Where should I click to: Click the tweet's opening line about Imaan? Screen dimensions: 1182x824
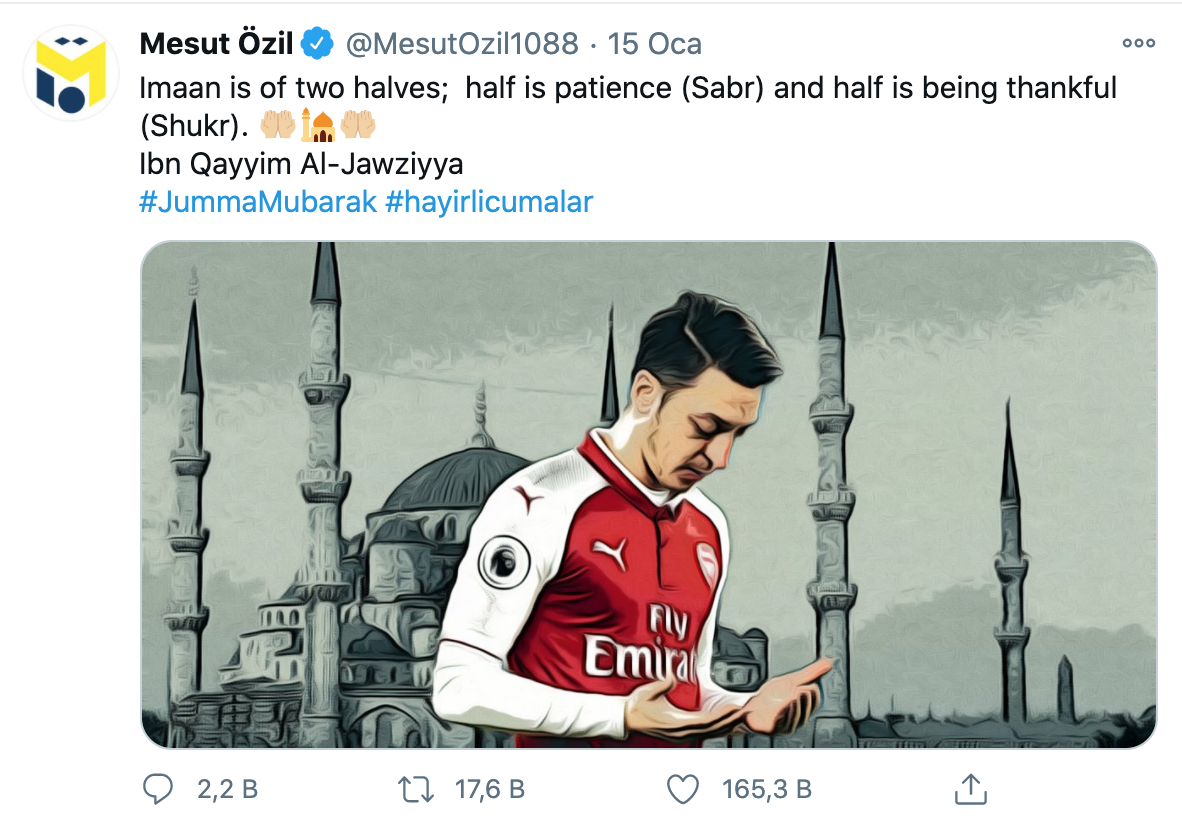pos(627,88)
